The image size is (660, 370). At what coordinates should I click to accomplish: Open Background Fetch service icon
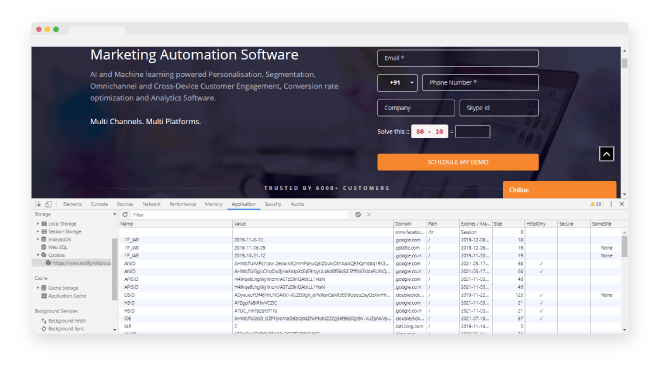44,321
